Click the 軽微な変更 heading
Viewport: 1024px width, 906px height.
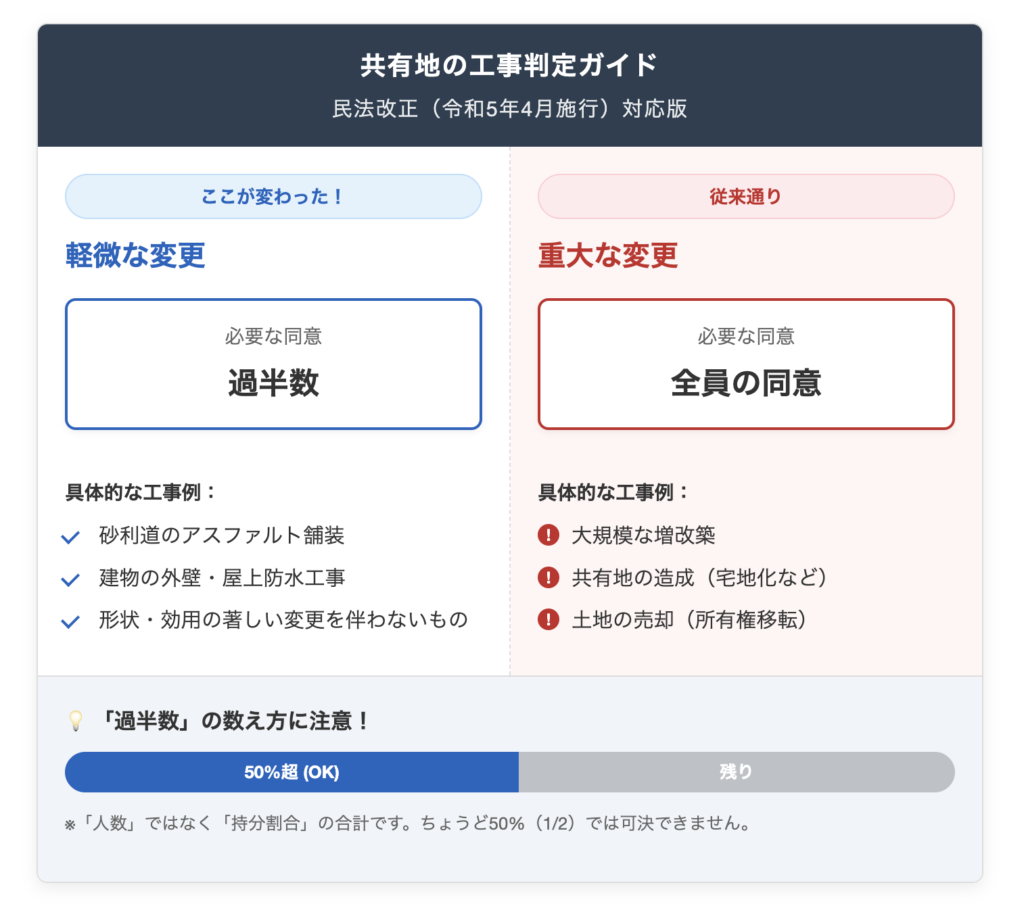coord(136,255)
